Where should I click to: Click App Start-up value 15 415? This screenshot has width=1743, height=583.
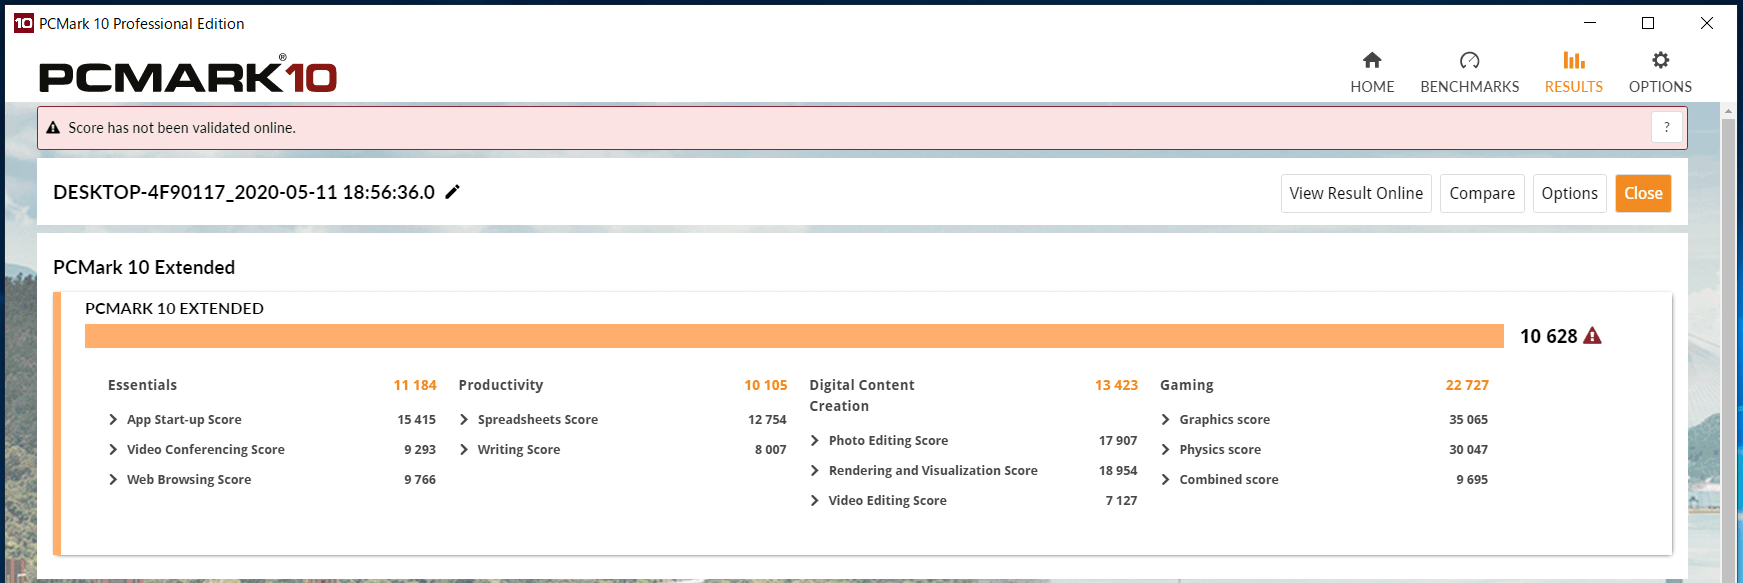tap(416, 420)
